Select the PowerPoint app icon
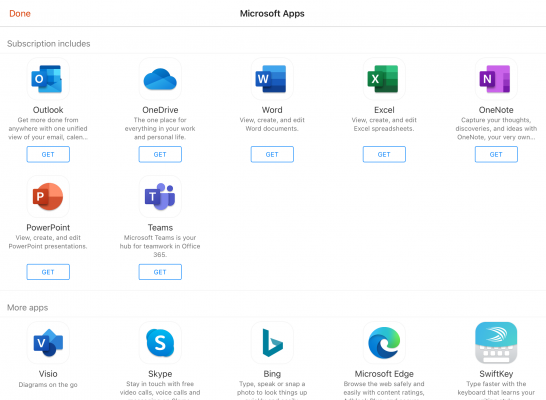 point(48,197)
